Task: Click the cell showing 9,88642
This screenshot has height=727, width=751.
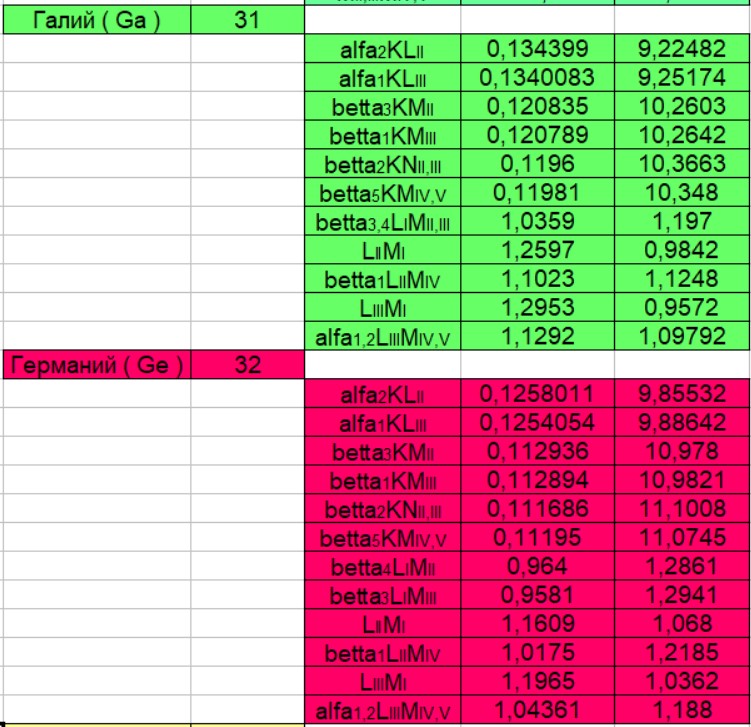Action: click(680, 423)
